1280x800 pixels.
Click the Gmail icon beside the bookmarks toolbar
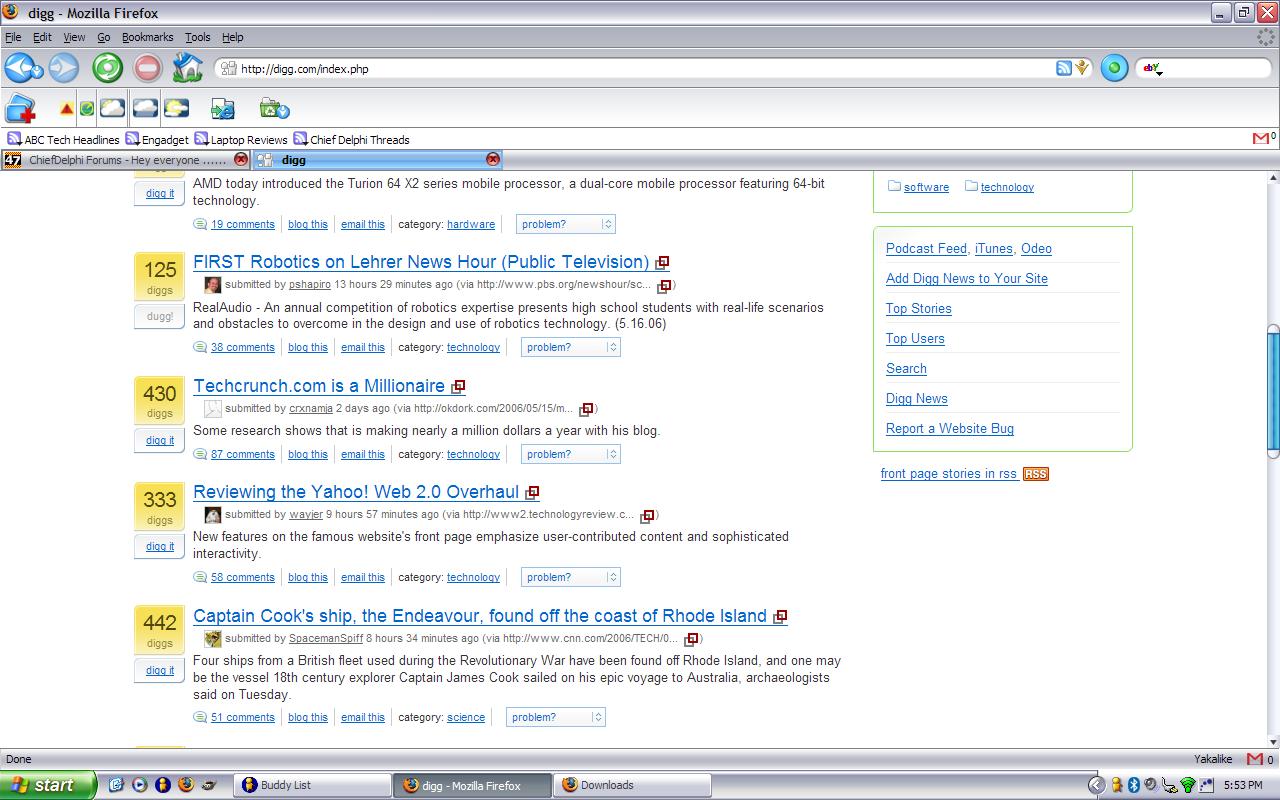1261,138
